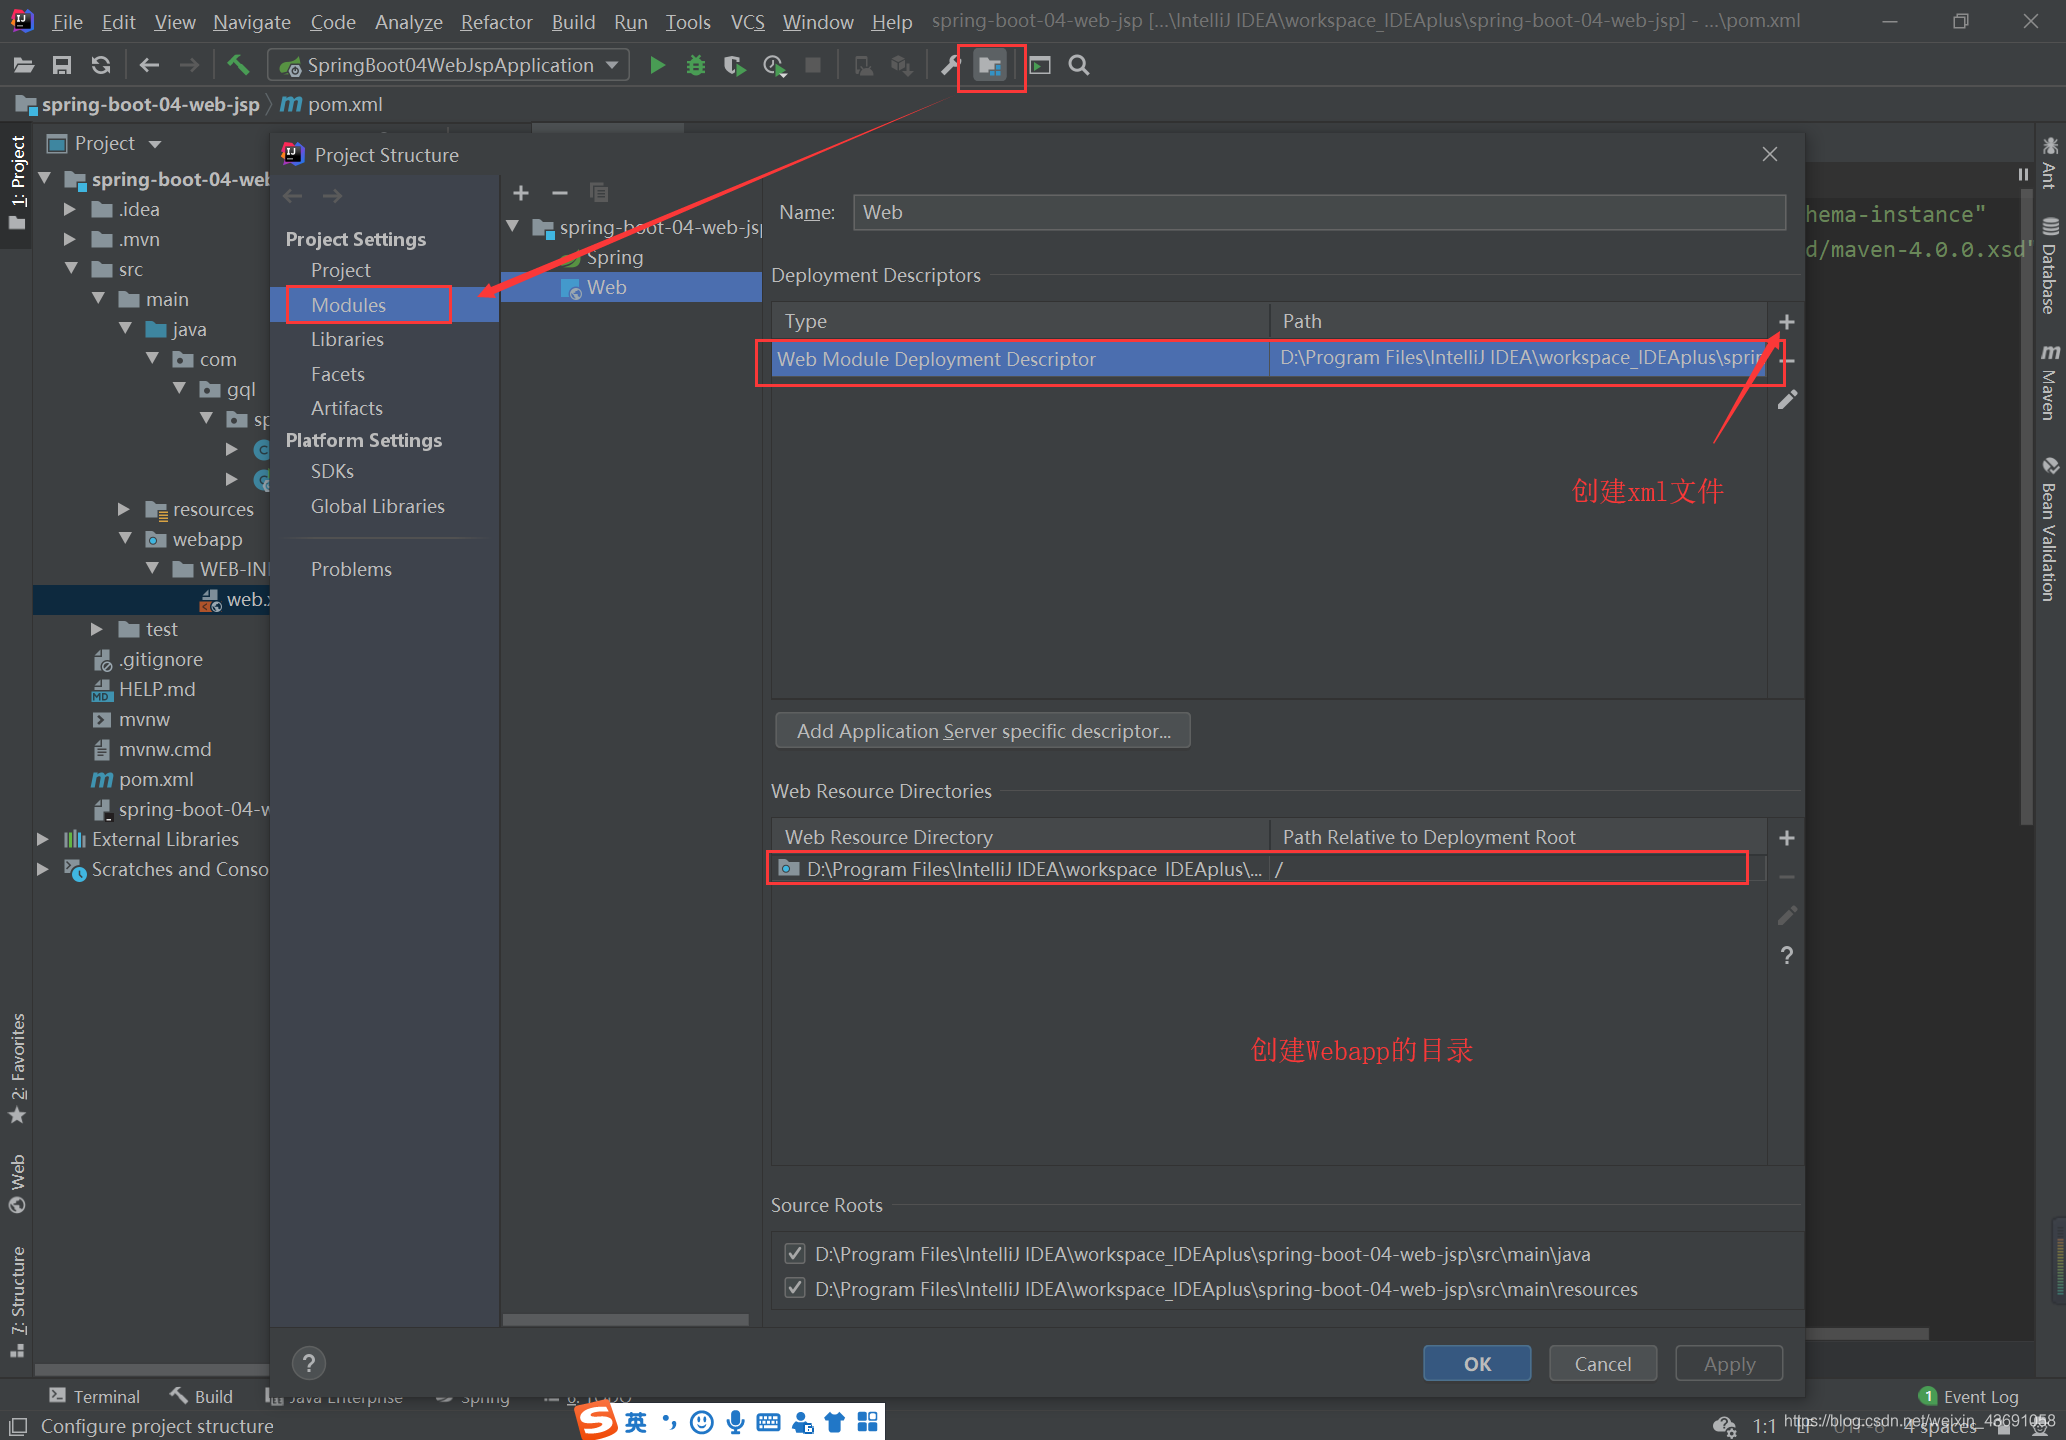The height and width of the screenshot is (1440, 2066).
Task: Click the Cancel button
Action: [x=1602, y=1364]
